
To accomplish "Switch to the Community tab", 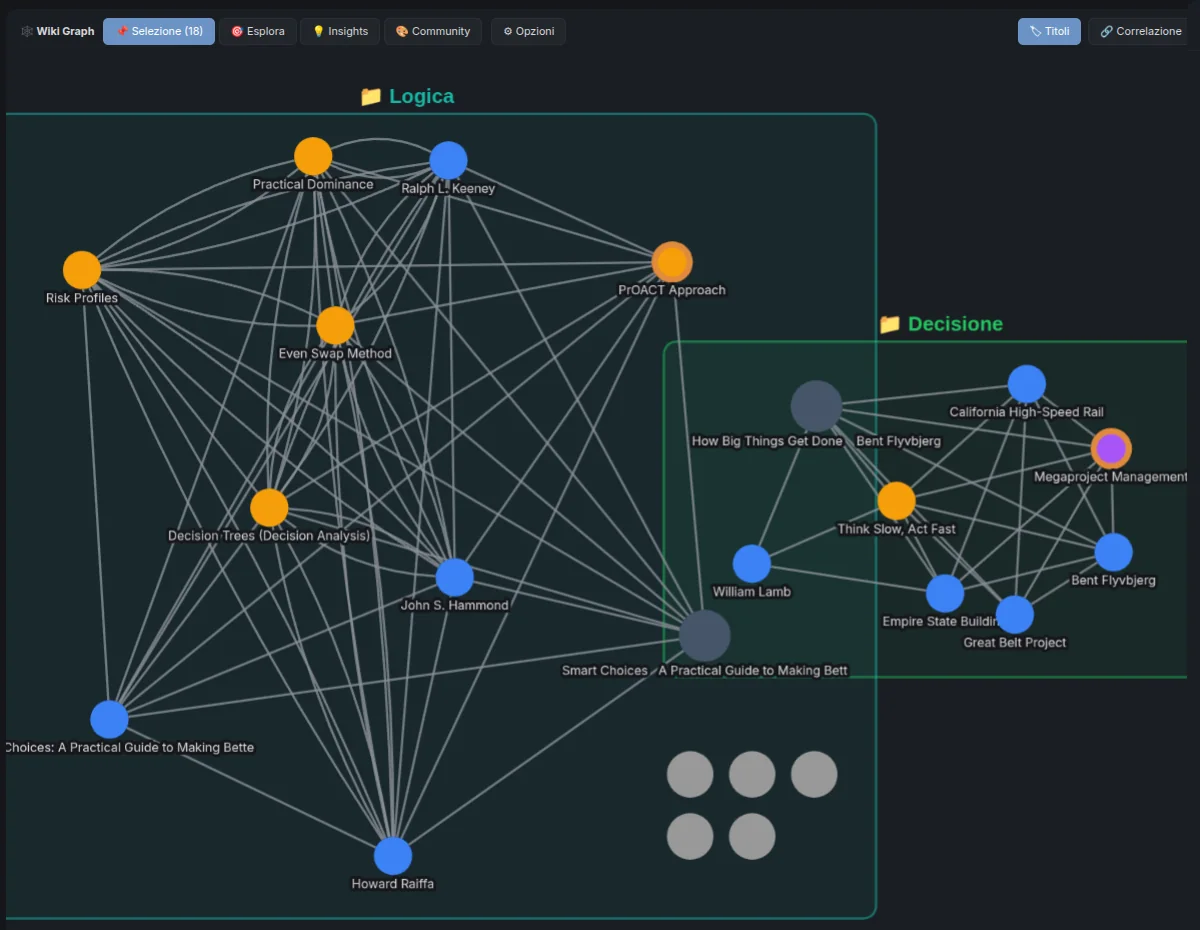I will click(x=433, y=31).
